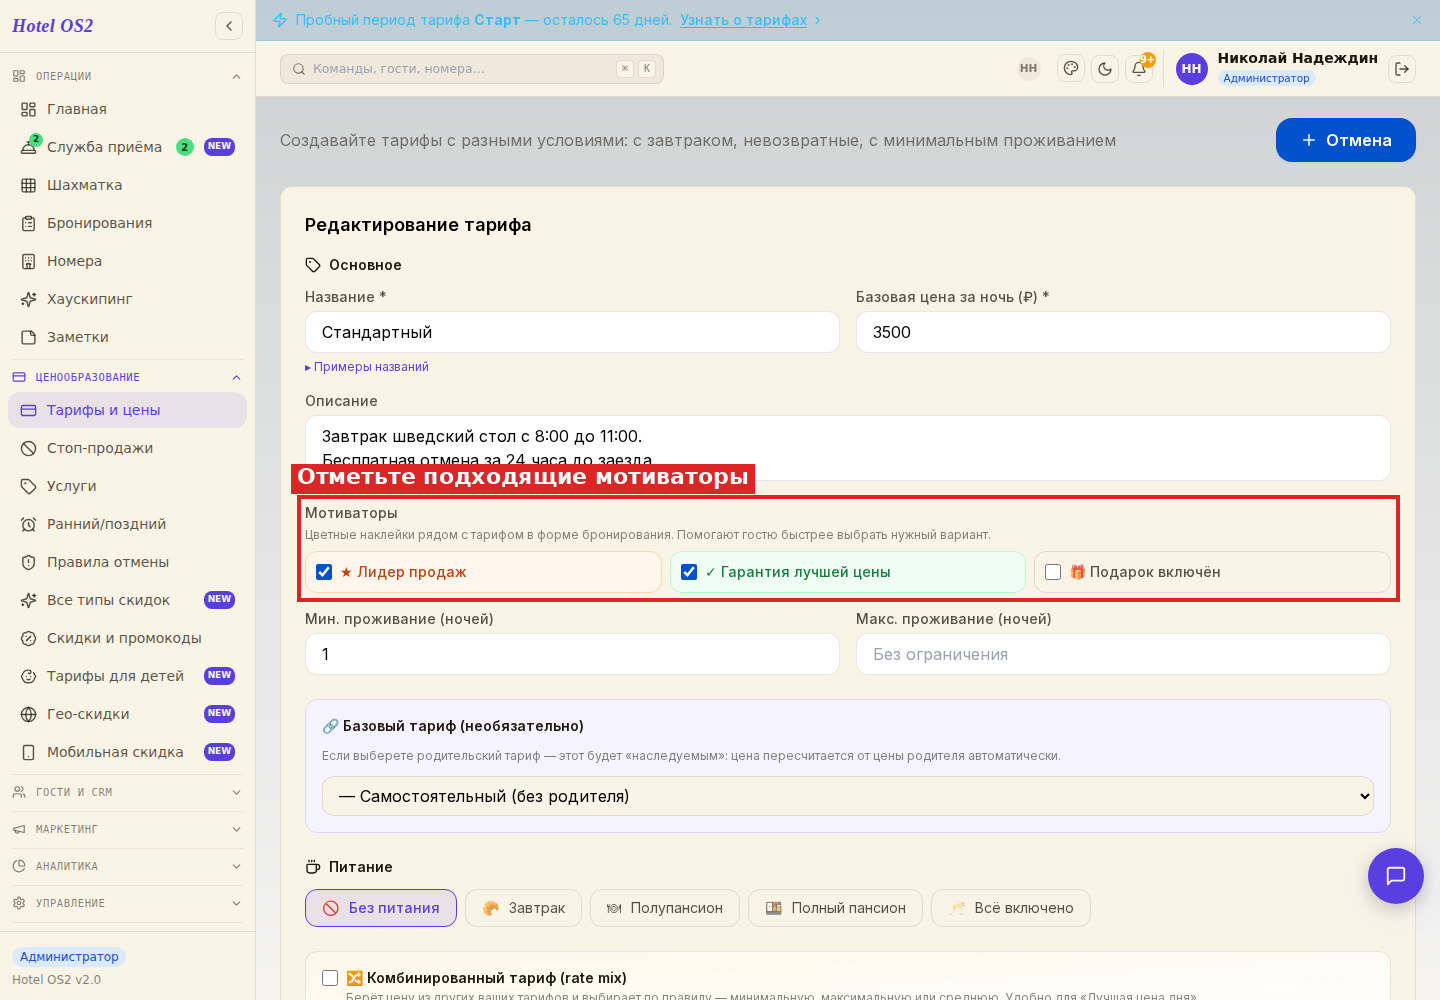Open Шахматка grid view
The width and height of the screenshot is (1440, 1000).
(x=127, y=185)
